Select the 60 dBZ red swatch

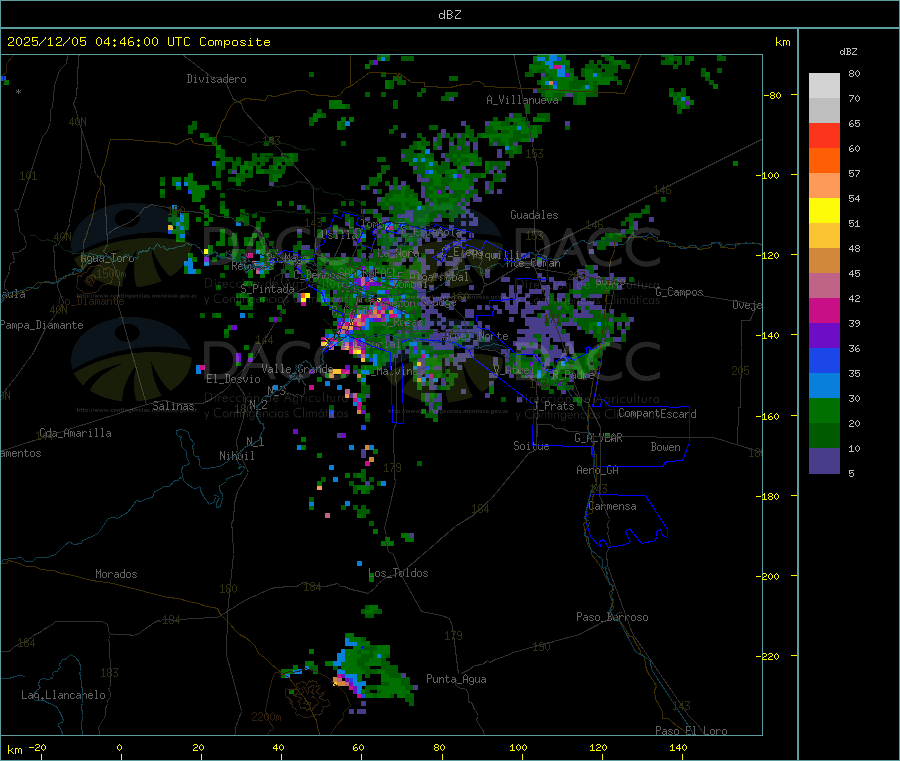coord(824,135)
